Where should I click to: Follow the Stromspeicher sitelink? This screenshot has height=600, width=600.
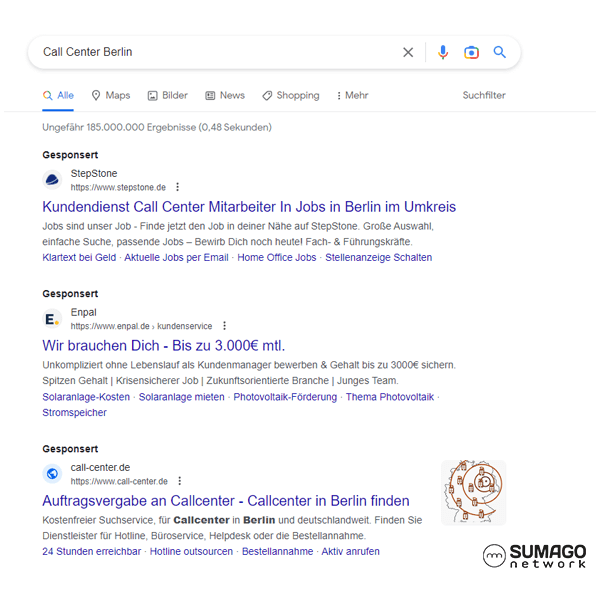click(x=75, y=412)
